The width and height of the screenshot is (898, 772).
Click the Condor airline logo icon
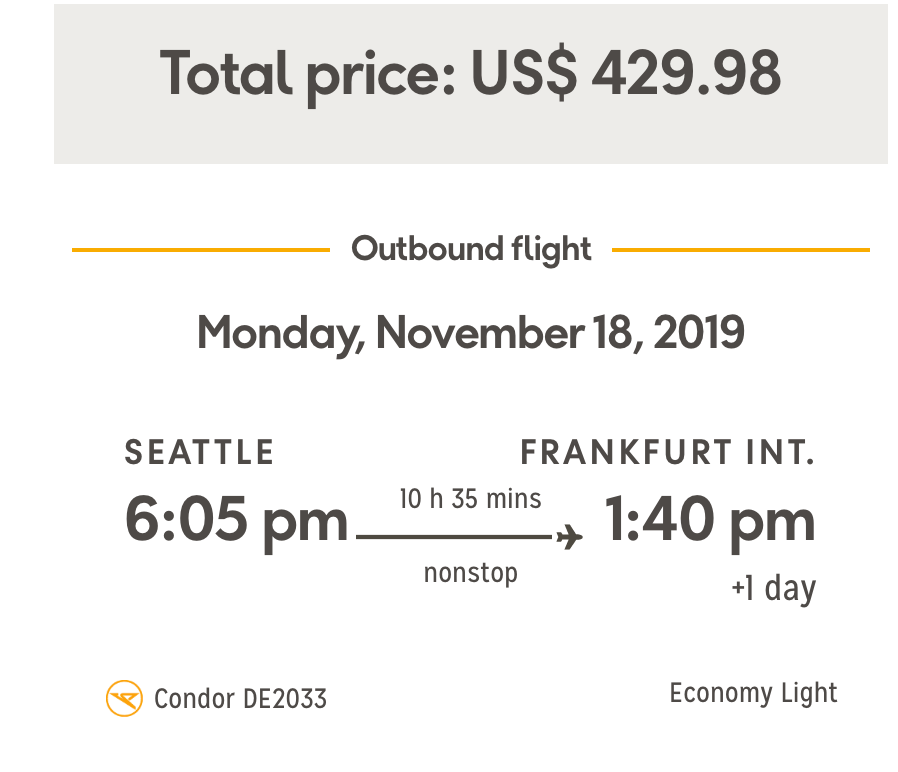(x=124, y=698)
